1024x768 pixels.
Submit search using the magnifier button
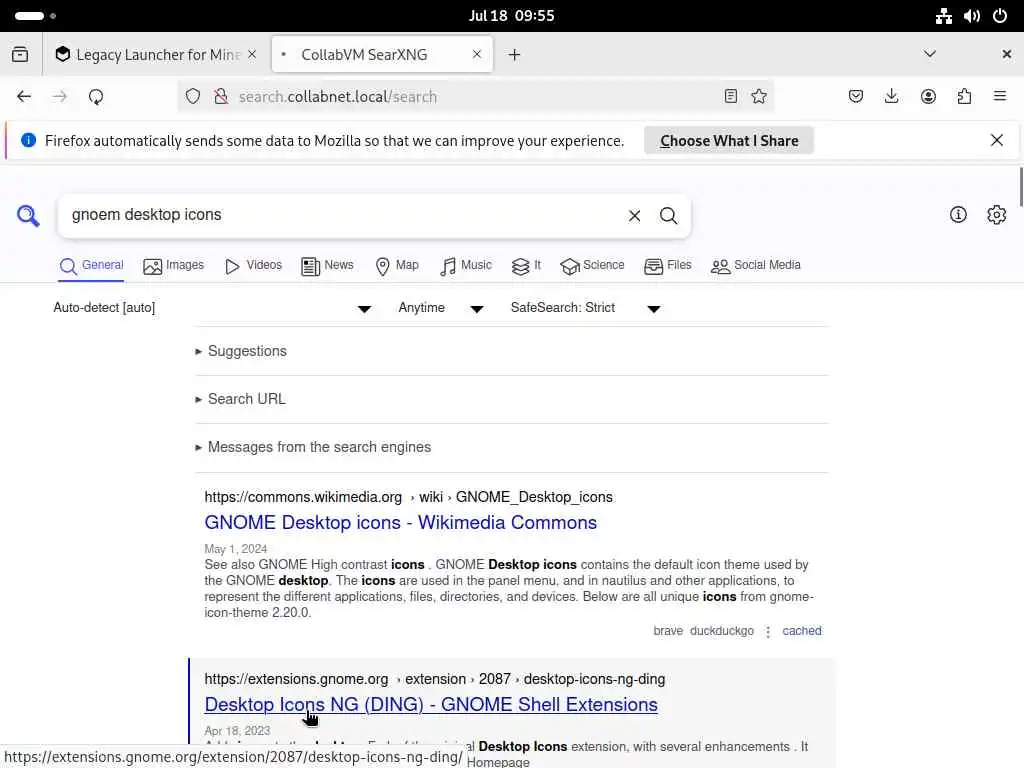tap(668, 216)
